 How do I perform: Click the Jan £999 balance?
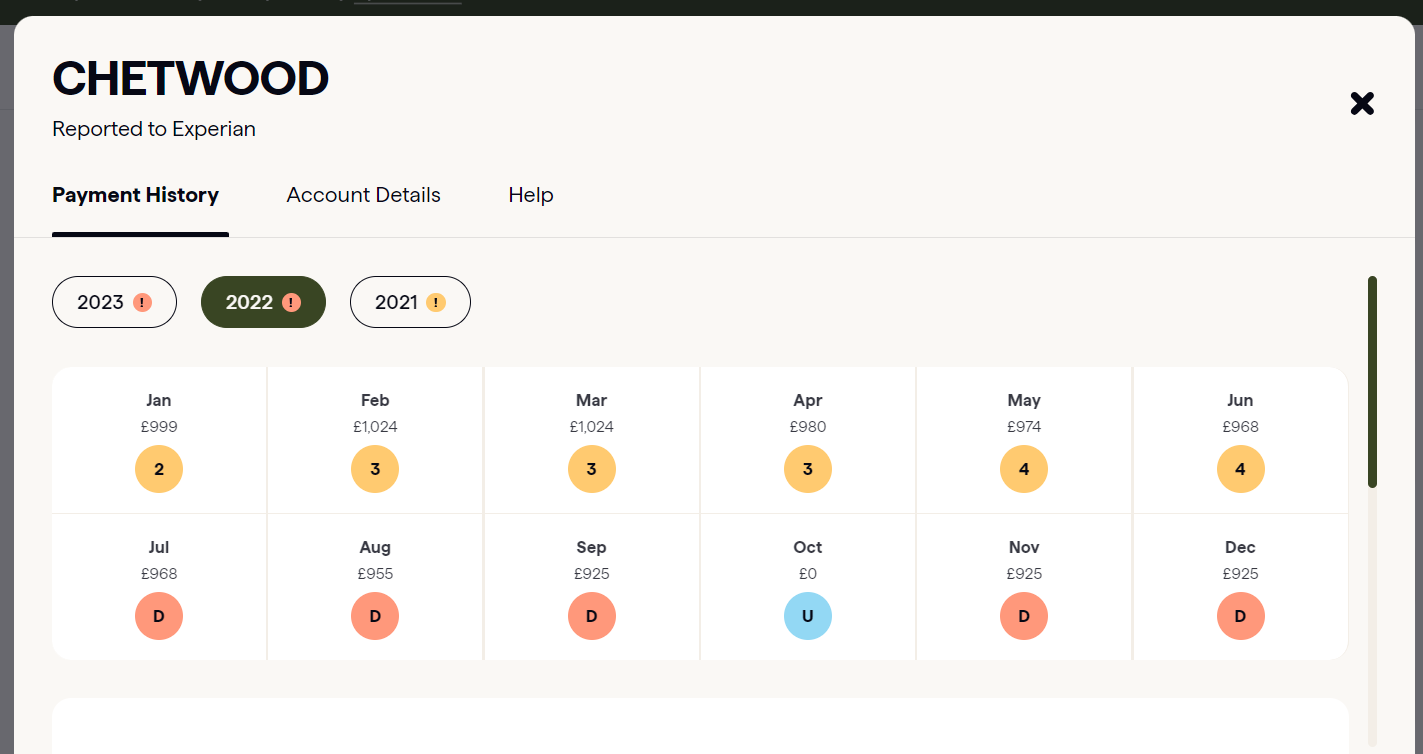click(159, 427)
